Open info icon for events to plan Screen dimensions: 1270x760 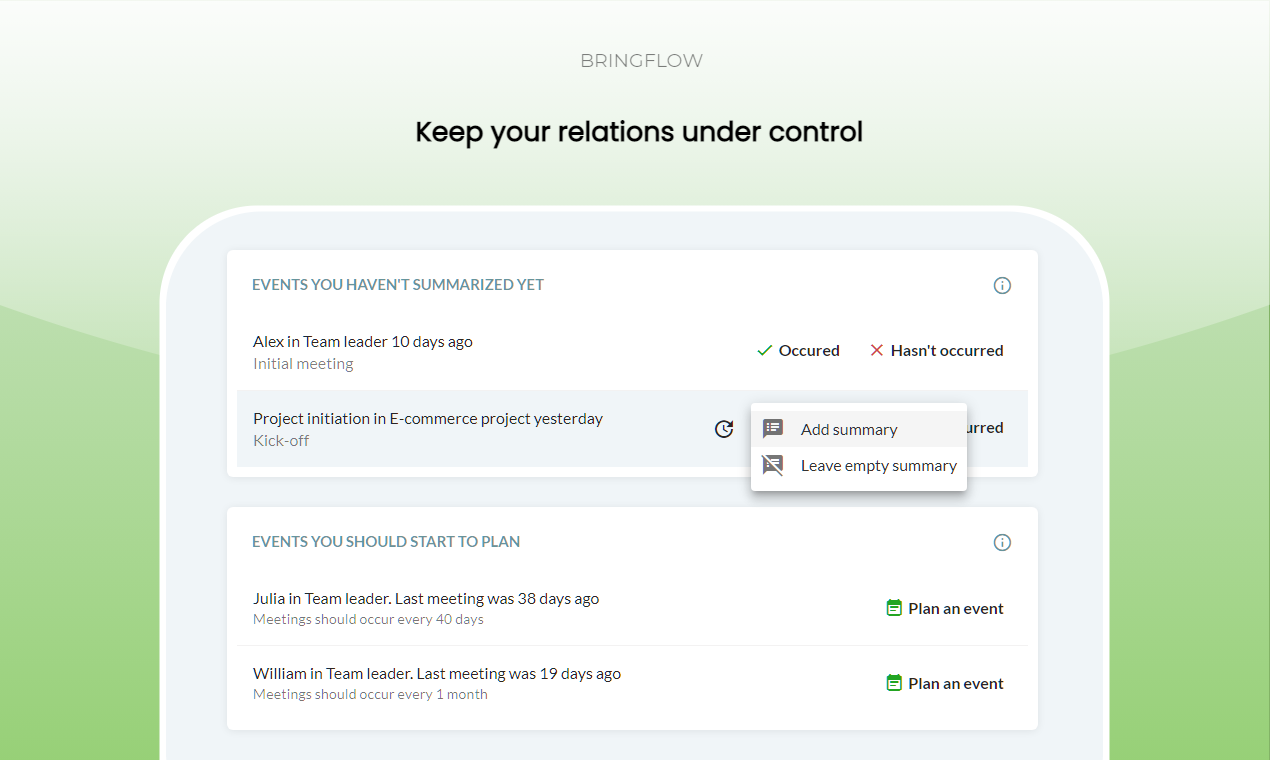pos(1002,542)
